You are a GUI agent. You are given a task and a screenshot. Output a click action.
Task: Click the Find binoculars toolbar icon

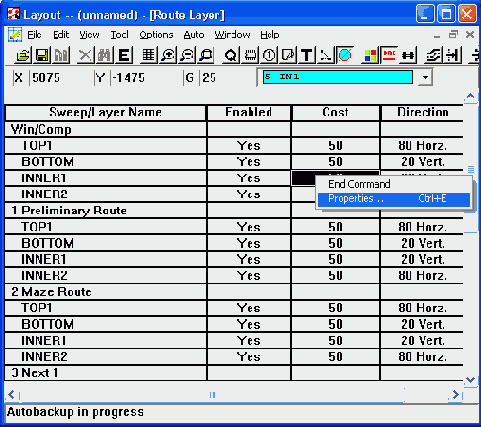tap(104, 55)
